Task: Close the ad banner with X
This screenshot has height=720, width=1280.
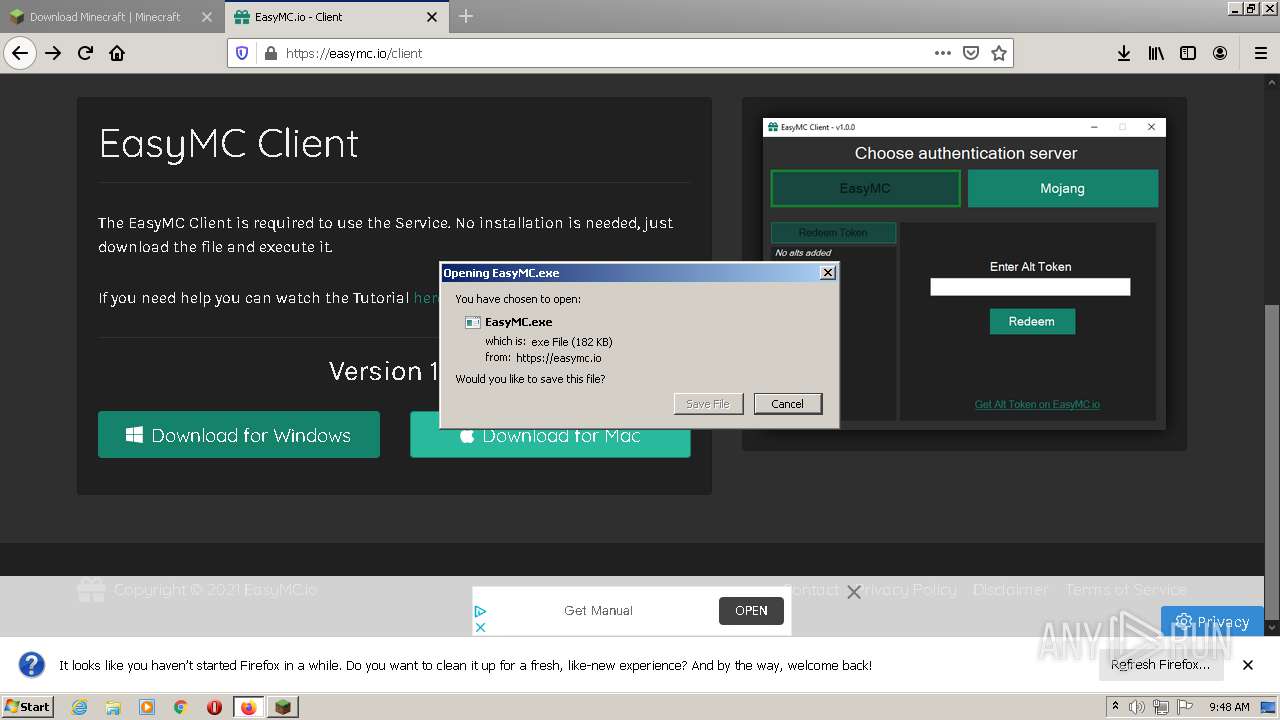Action: [854, 592]
